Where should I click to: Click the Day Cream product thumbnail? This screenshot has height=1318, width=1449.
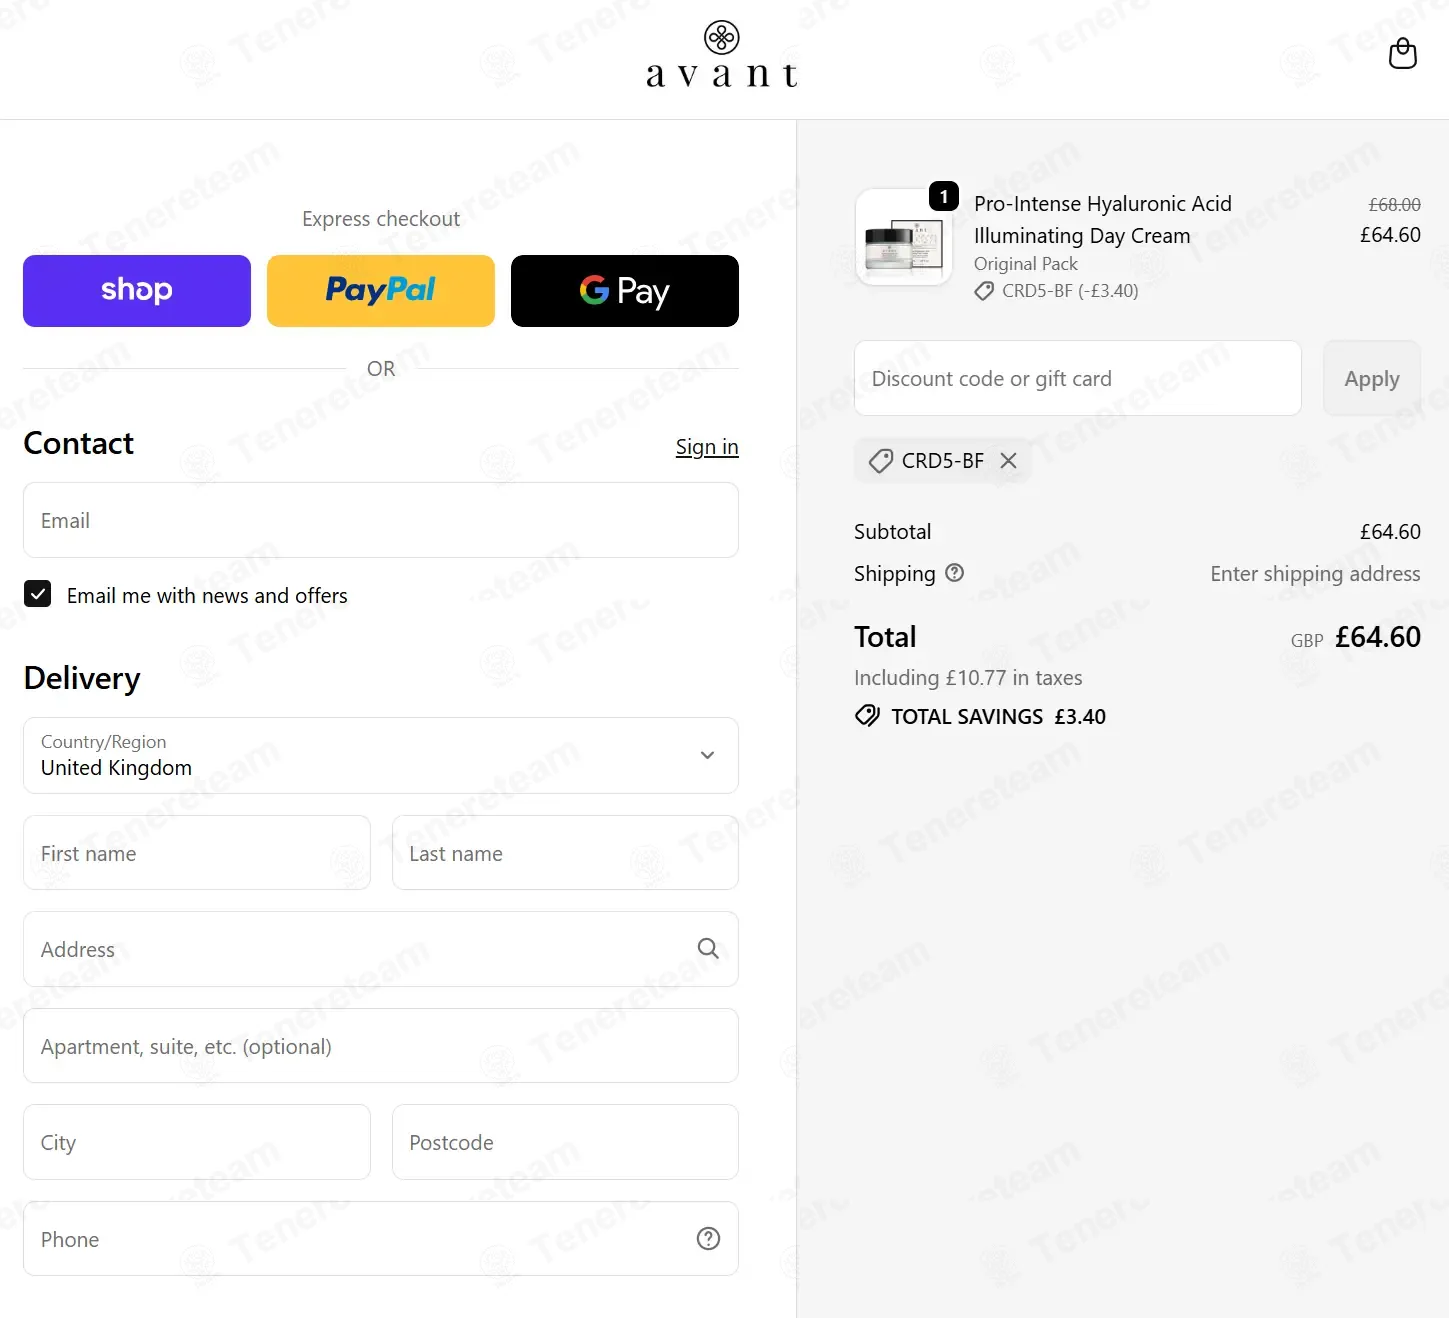(904, 237)
